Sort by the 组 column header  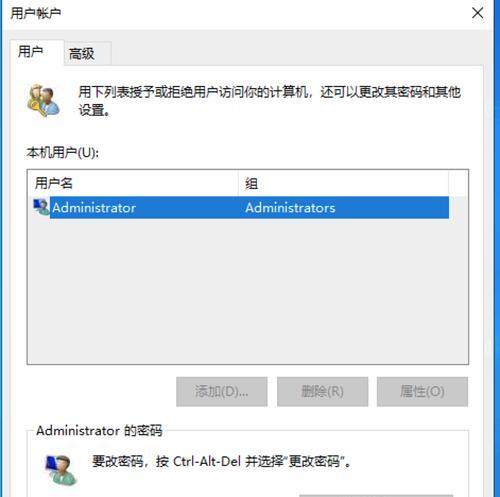[x=343, y=183]
